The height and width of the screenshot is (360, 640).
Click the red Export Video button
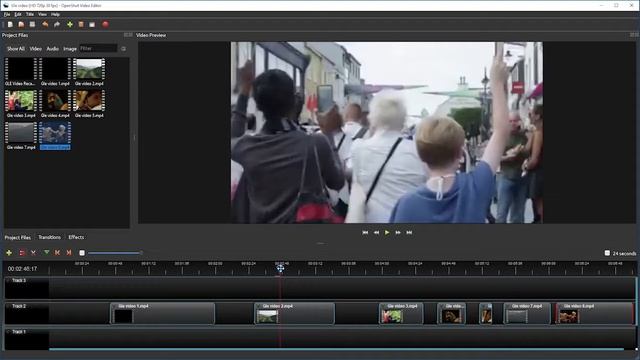point(105,24)
